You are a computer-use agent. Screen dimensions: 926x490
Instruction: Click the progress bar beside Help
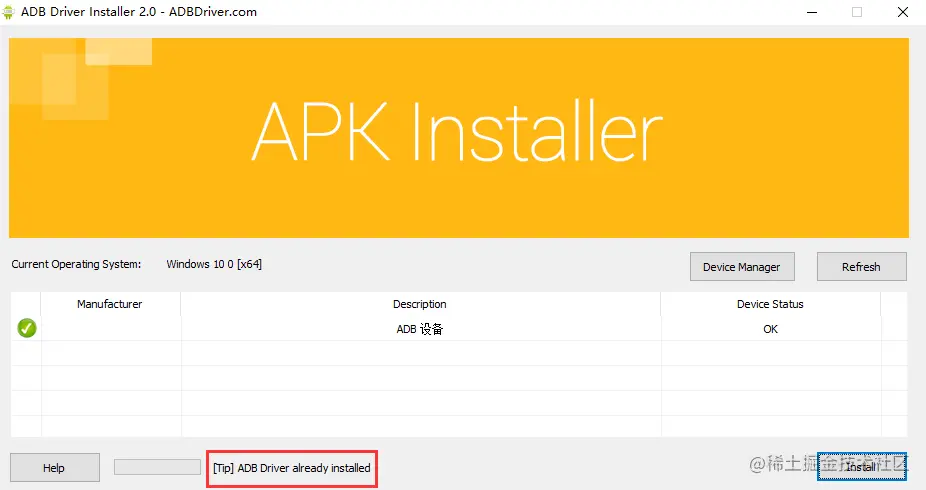(157, 467)
